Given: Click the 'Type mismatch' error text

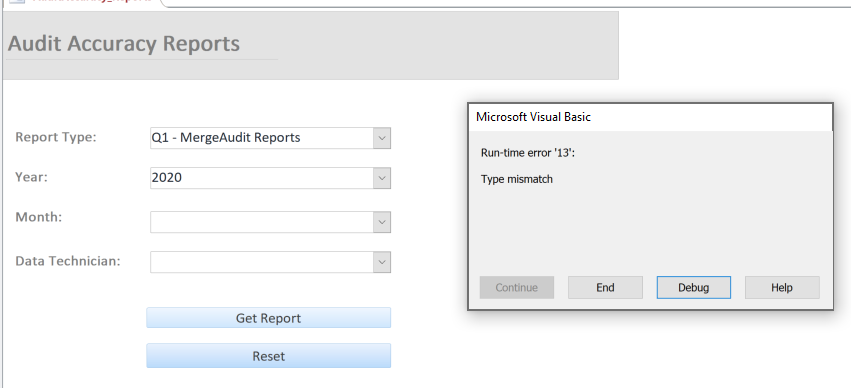Looking at the screenshot, I should pos(517,179).
